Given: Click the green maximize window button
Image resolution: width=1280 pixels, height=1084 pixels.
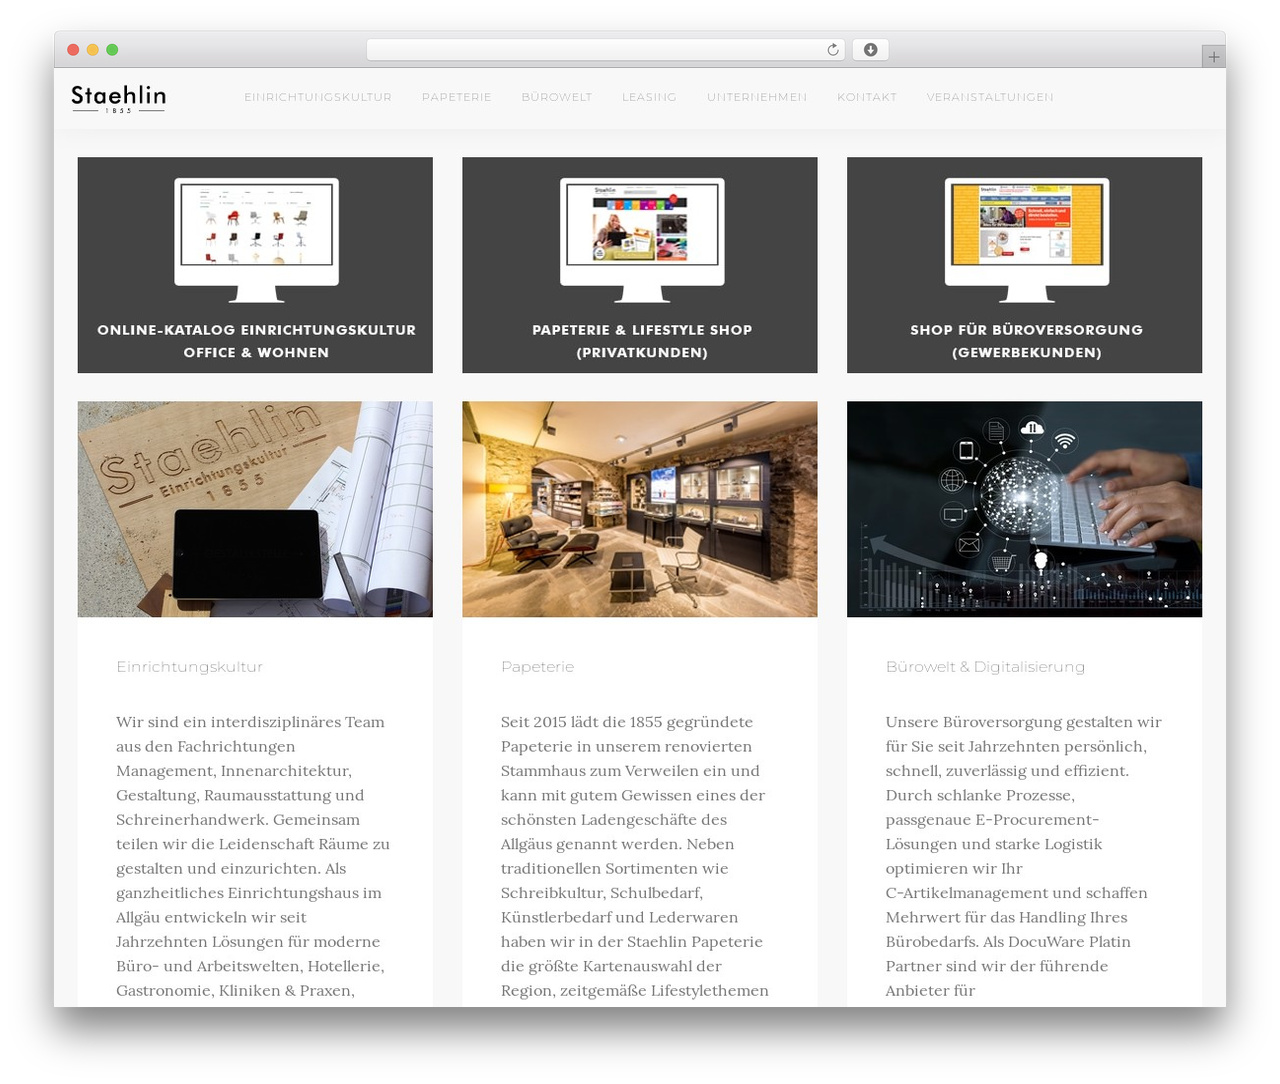Looking at the screenshot, I should 112,50.
